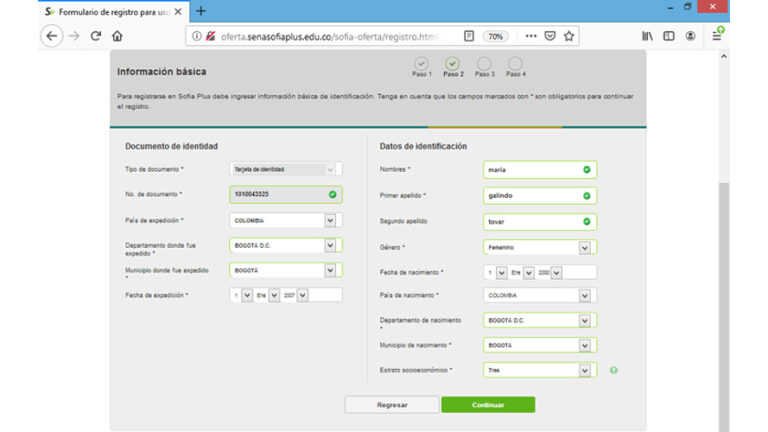This screenshot has width=768, height=432.
Task: Open a new browser tab
Action: pos(201,11)
